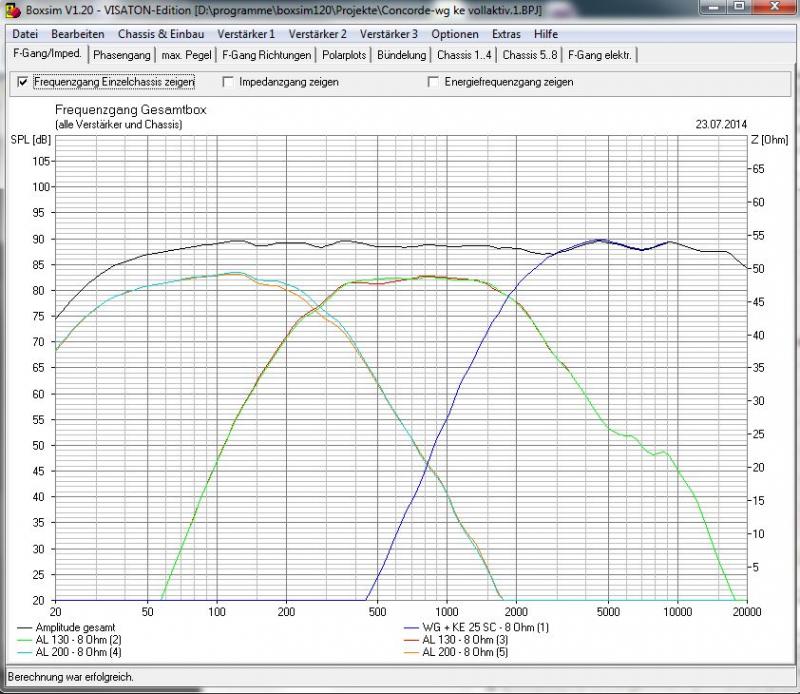This screenshot has height=694, width=800.
Task: Enable Impedanzgang zeigen checkbox
Action: tap(229, 82)
